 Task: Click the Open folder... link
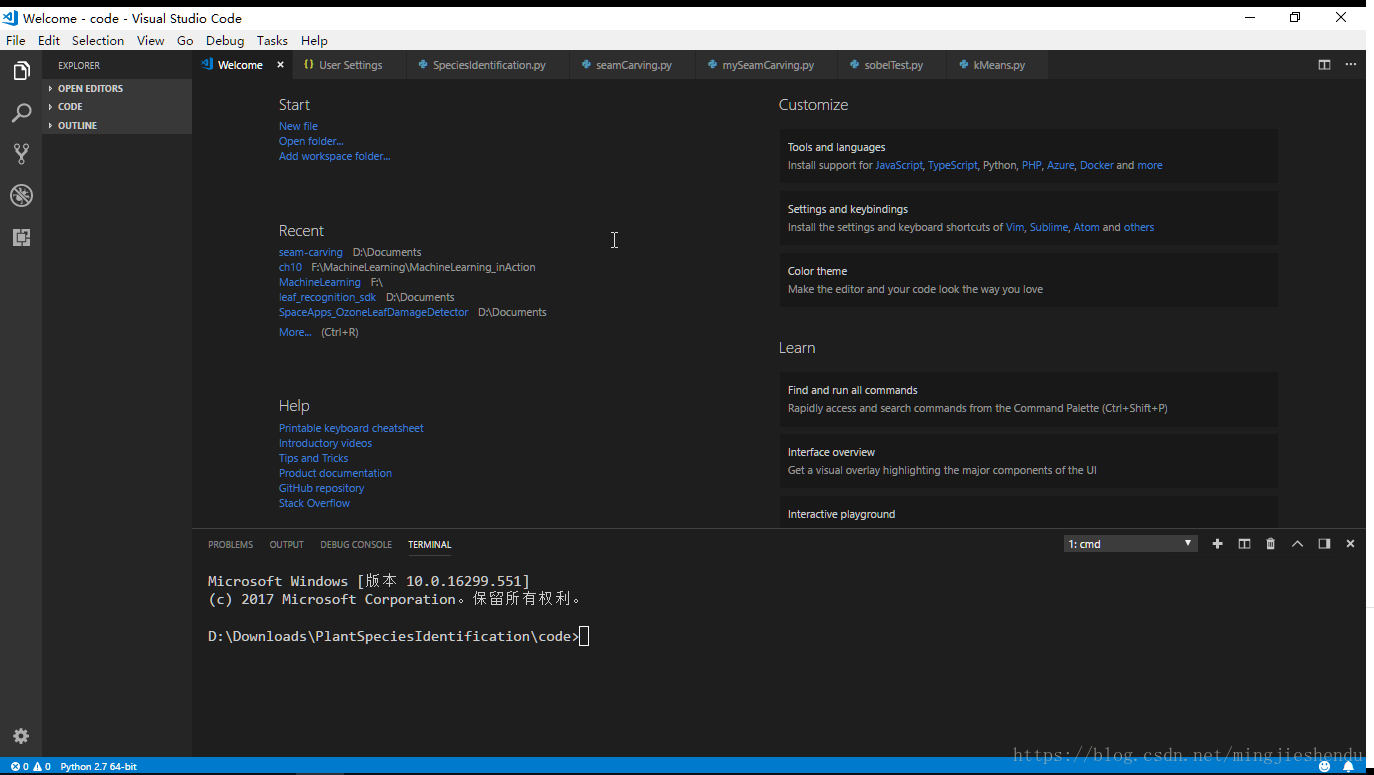(x=311, y=141)
